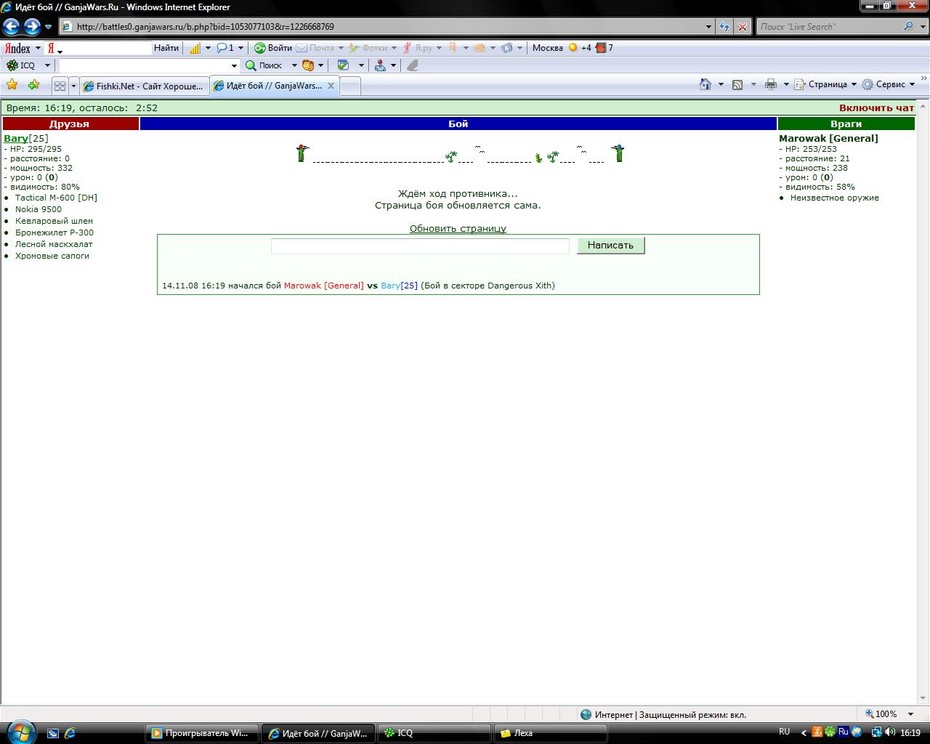
Task: Click ICQ toolbar Поиск search button
Action: coord(264,65)
